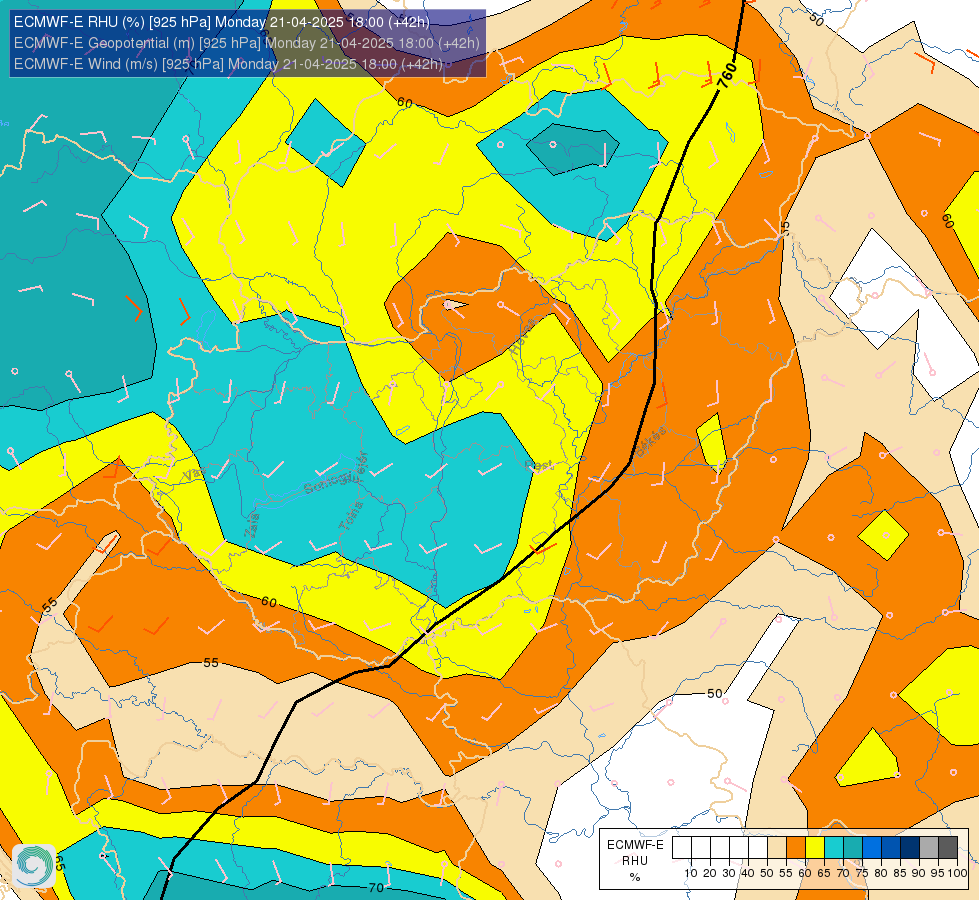The height and width of the screenshot is (900, 979).
Task: Click the light gray 90–95 legend swatch
Action: point(929,848)
